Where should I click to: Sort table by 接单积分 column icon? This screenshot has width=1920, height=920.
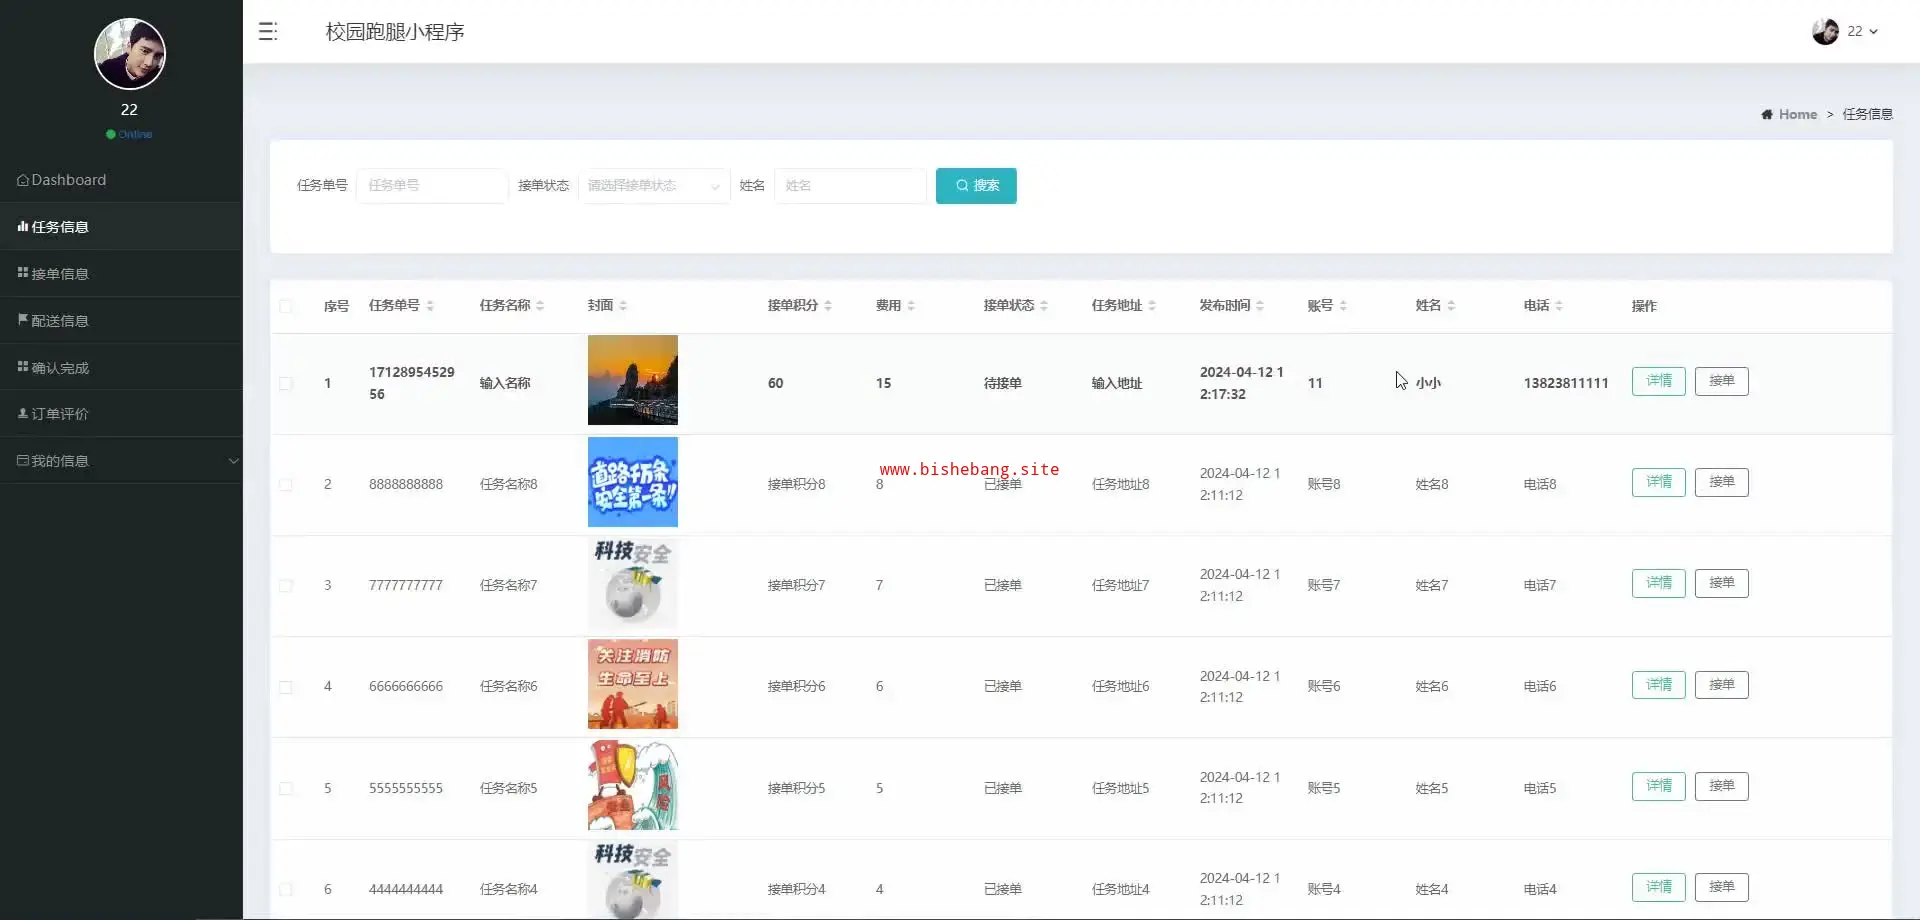pyautogui.click(x=828, y=306)
